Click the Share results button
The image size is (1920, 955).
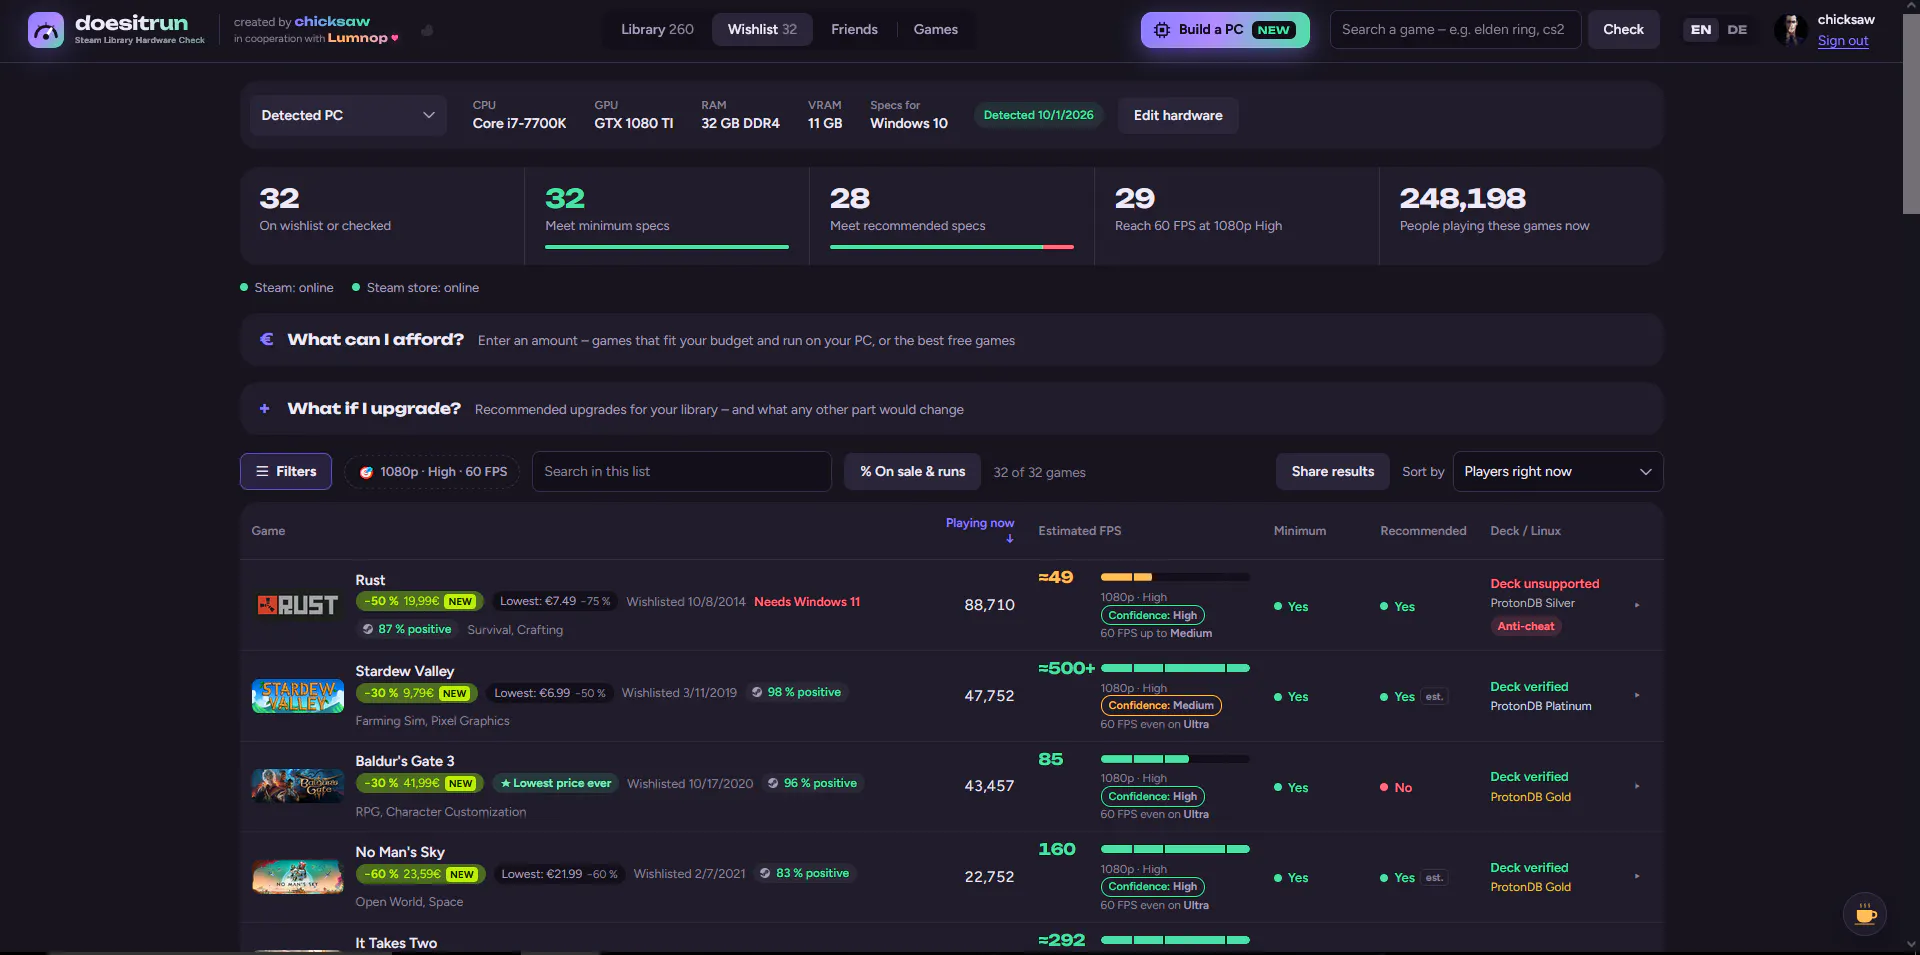[1332, 472]
